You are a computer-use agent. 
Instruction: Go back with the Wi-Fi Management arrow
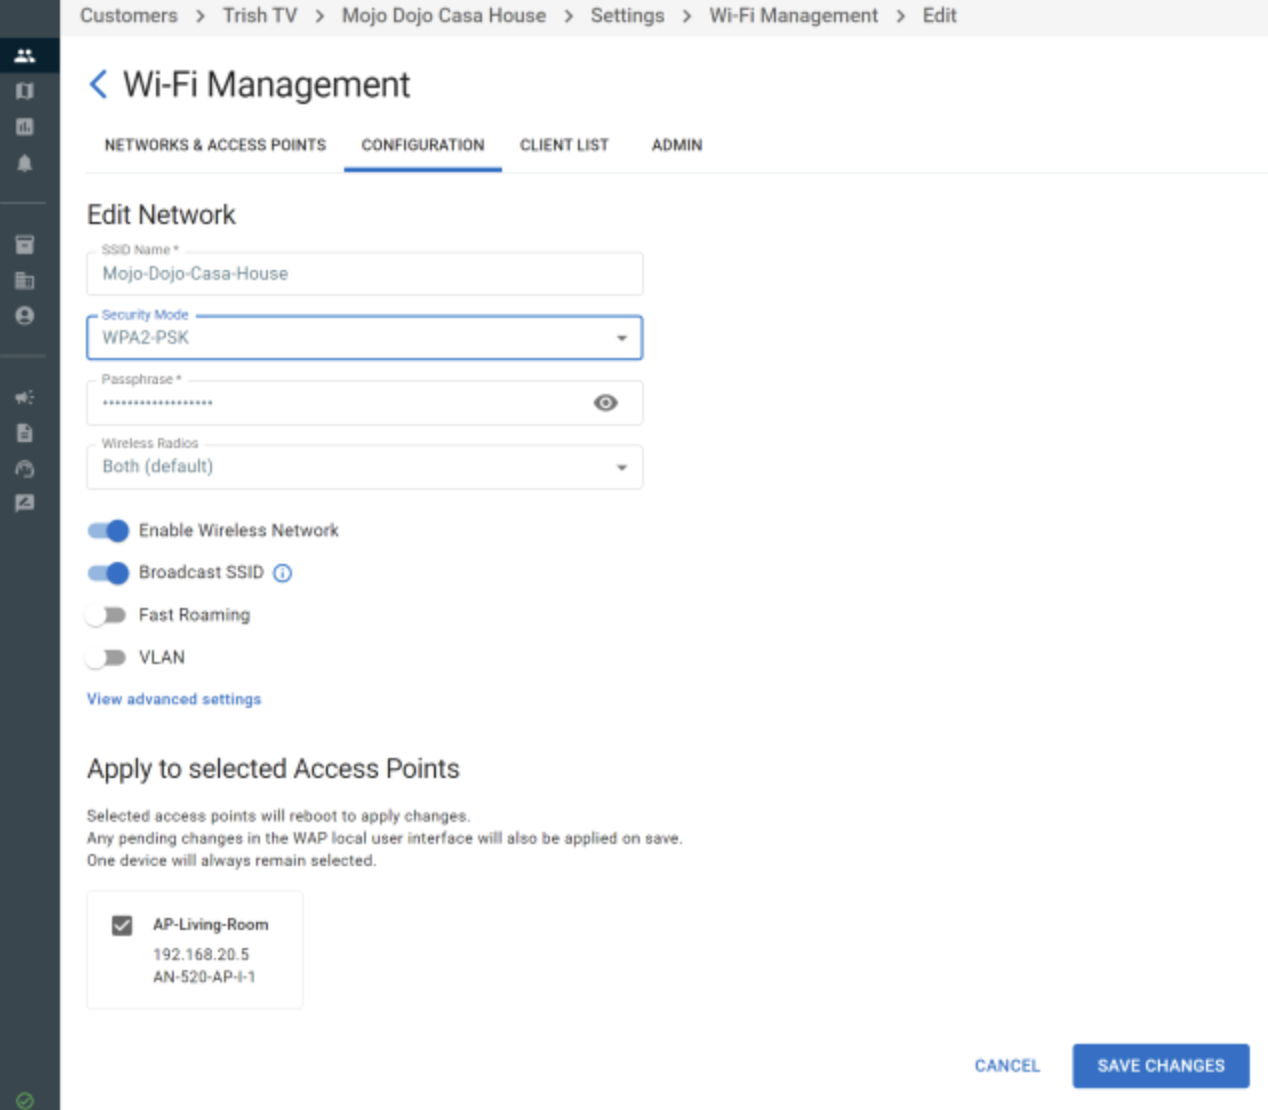coord(98,84)
